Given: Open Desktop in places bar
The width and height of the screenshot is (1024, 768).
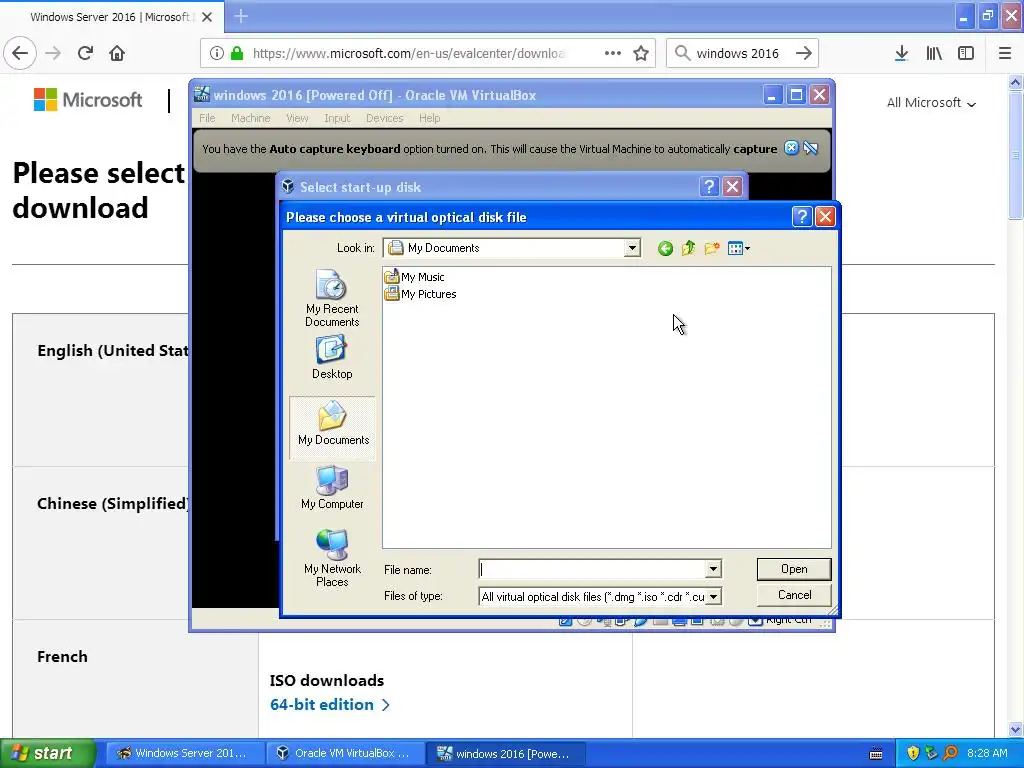Looking at the screenshot, I should [332, 357].
